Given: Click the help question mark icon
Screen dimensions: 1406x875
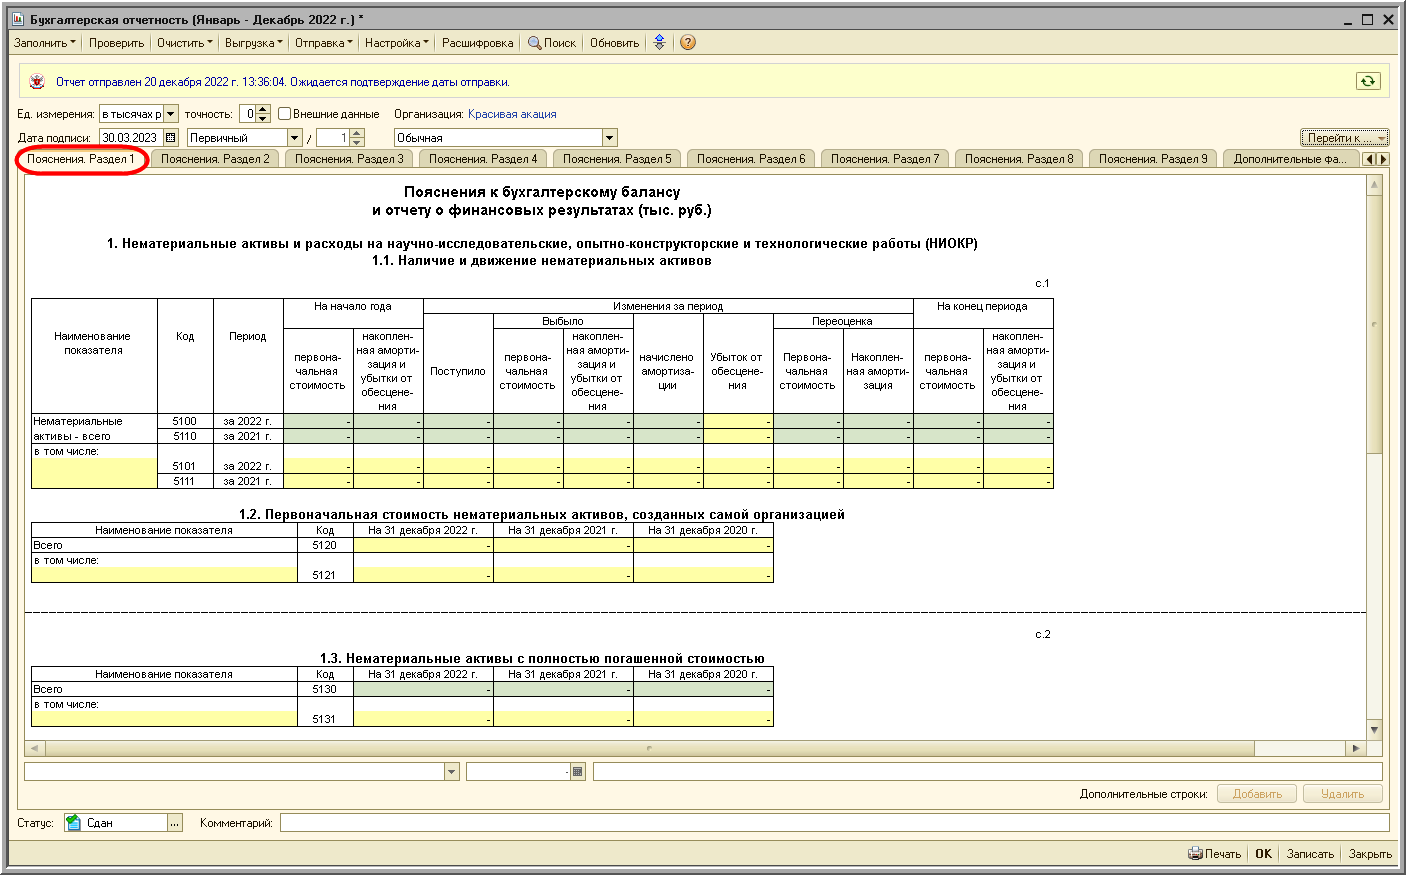Looking at the screenshot, I should click(687, 43).
